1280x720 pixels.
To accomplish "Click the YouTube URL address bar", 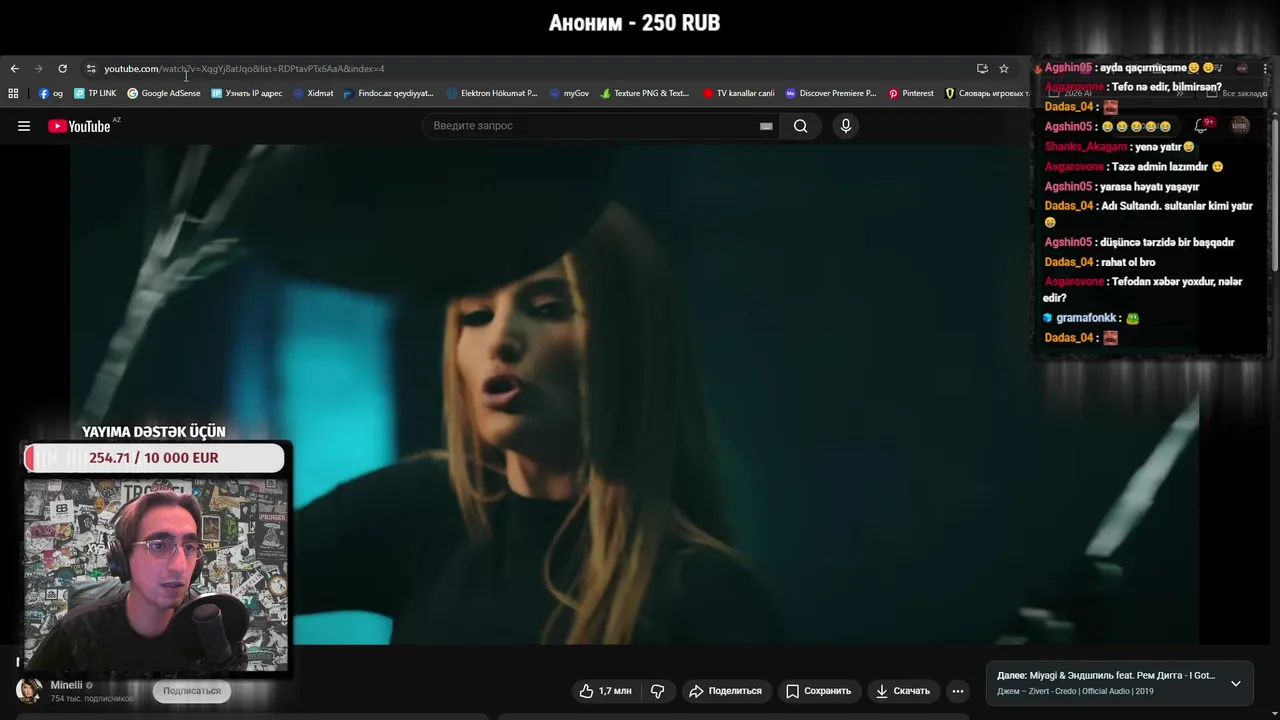I will (x=530, y=69).
